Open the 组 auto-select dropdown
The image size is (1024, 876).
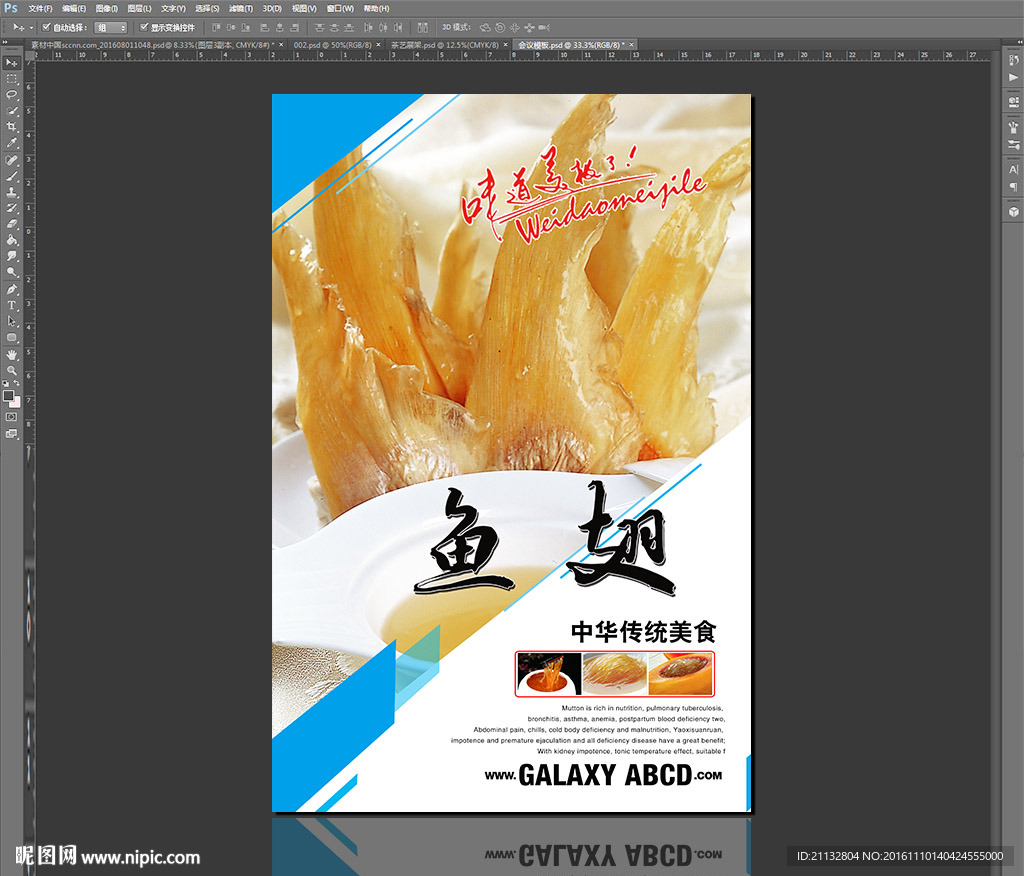[110, 27]
